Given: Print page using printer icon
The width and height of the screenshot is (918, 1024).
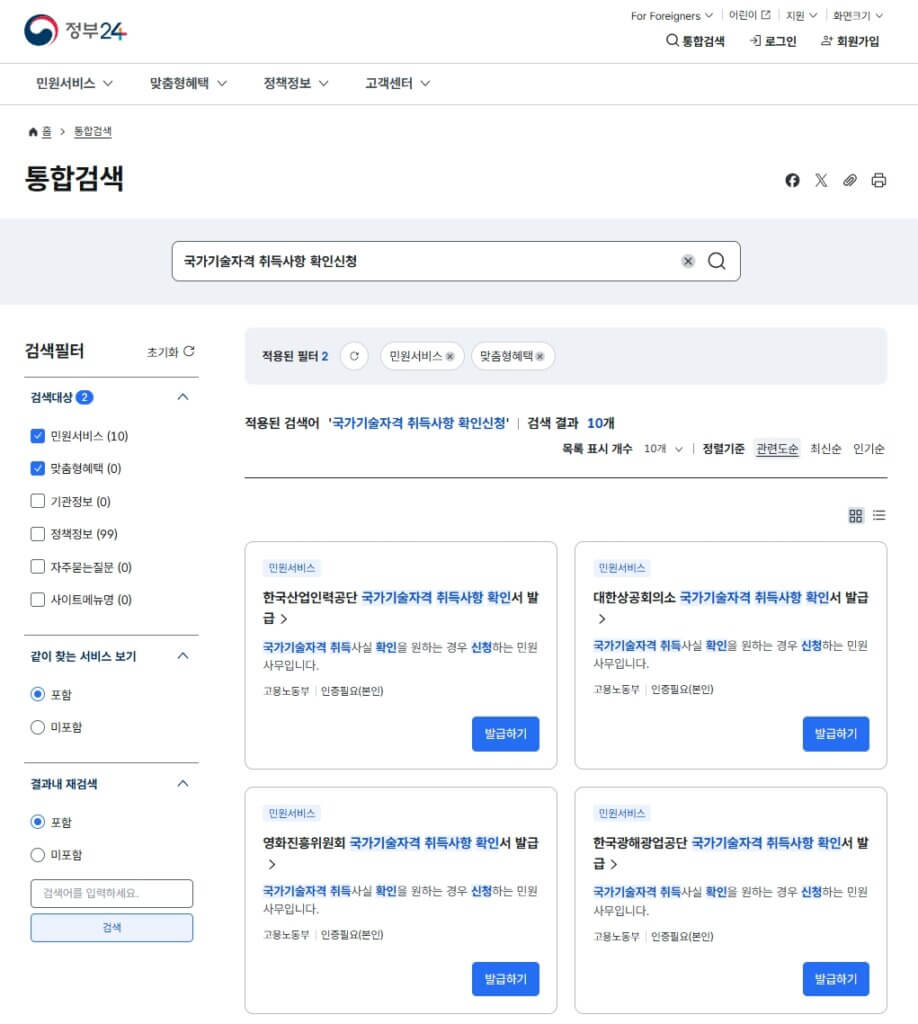Looking at the screenshot, I should (879, 180).
